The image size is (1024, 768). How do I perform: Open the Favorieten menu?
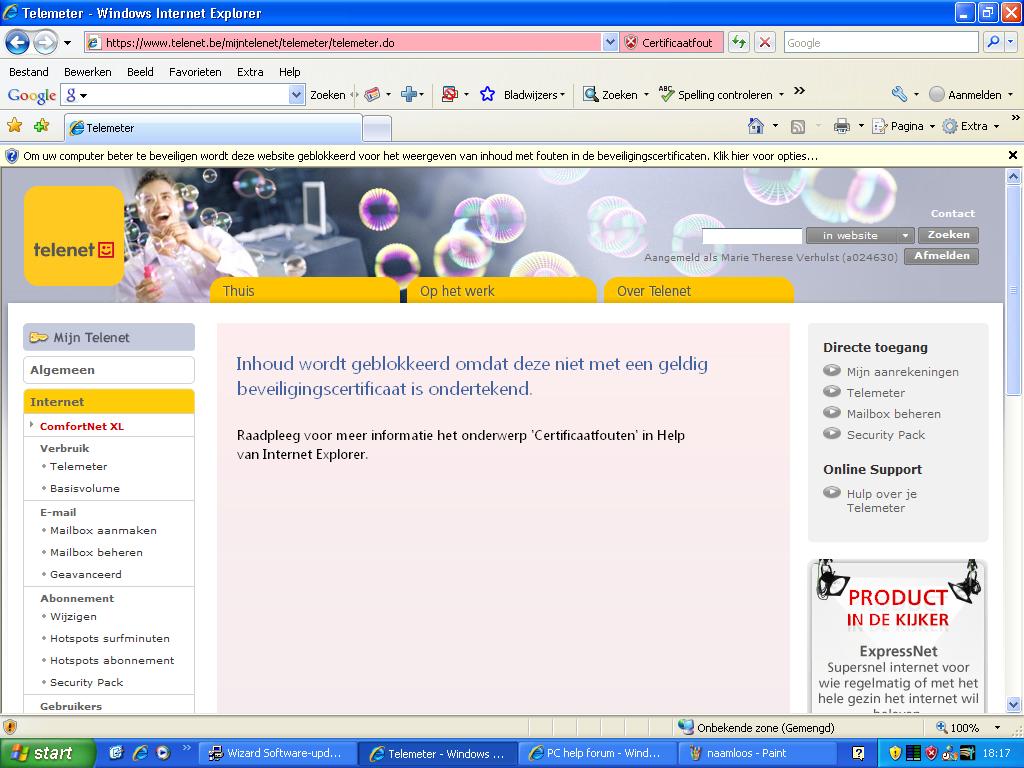pyautogui.click(x=195, y=72)
